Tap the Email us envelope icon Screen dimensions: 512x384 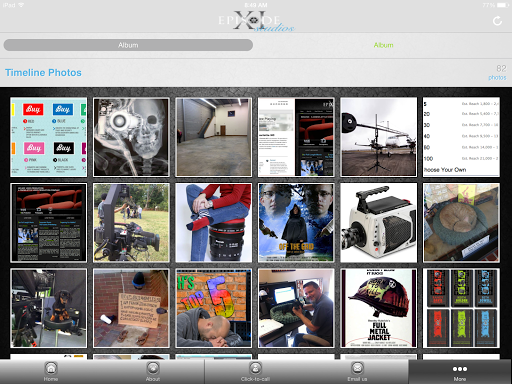(x=357, y=368)
